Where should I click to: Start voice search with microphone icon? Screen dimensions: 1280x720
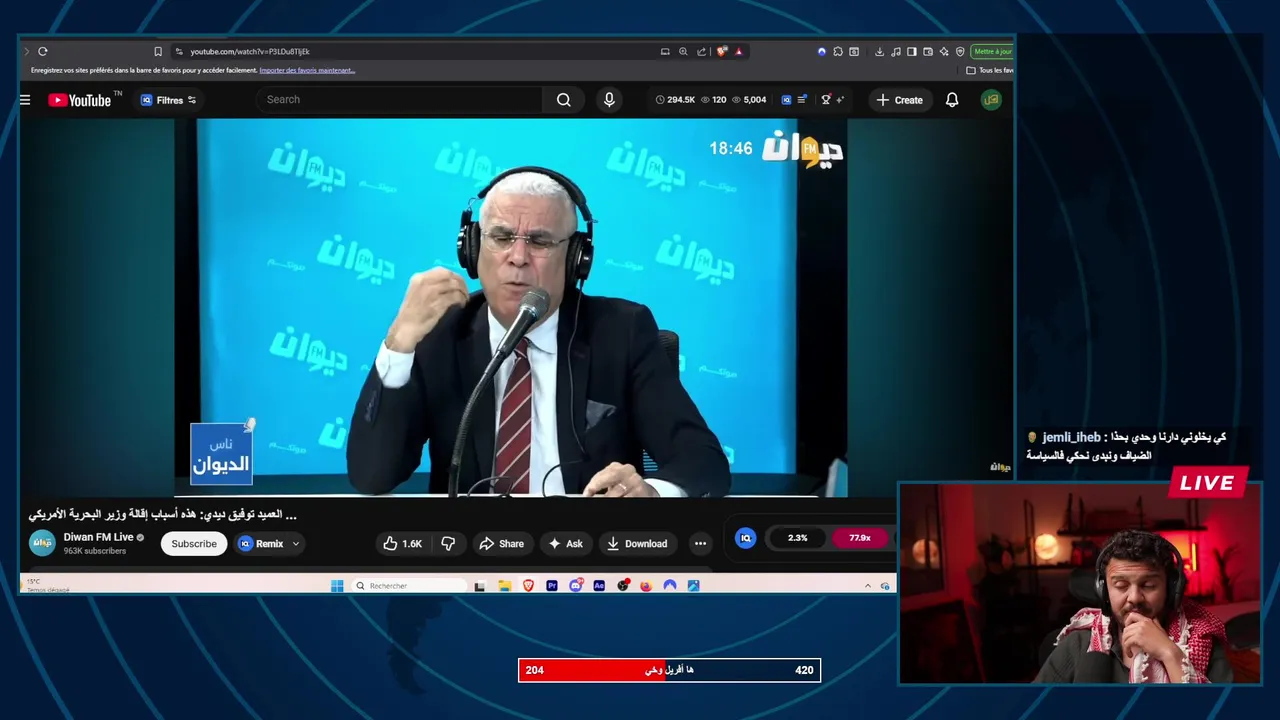609,99
